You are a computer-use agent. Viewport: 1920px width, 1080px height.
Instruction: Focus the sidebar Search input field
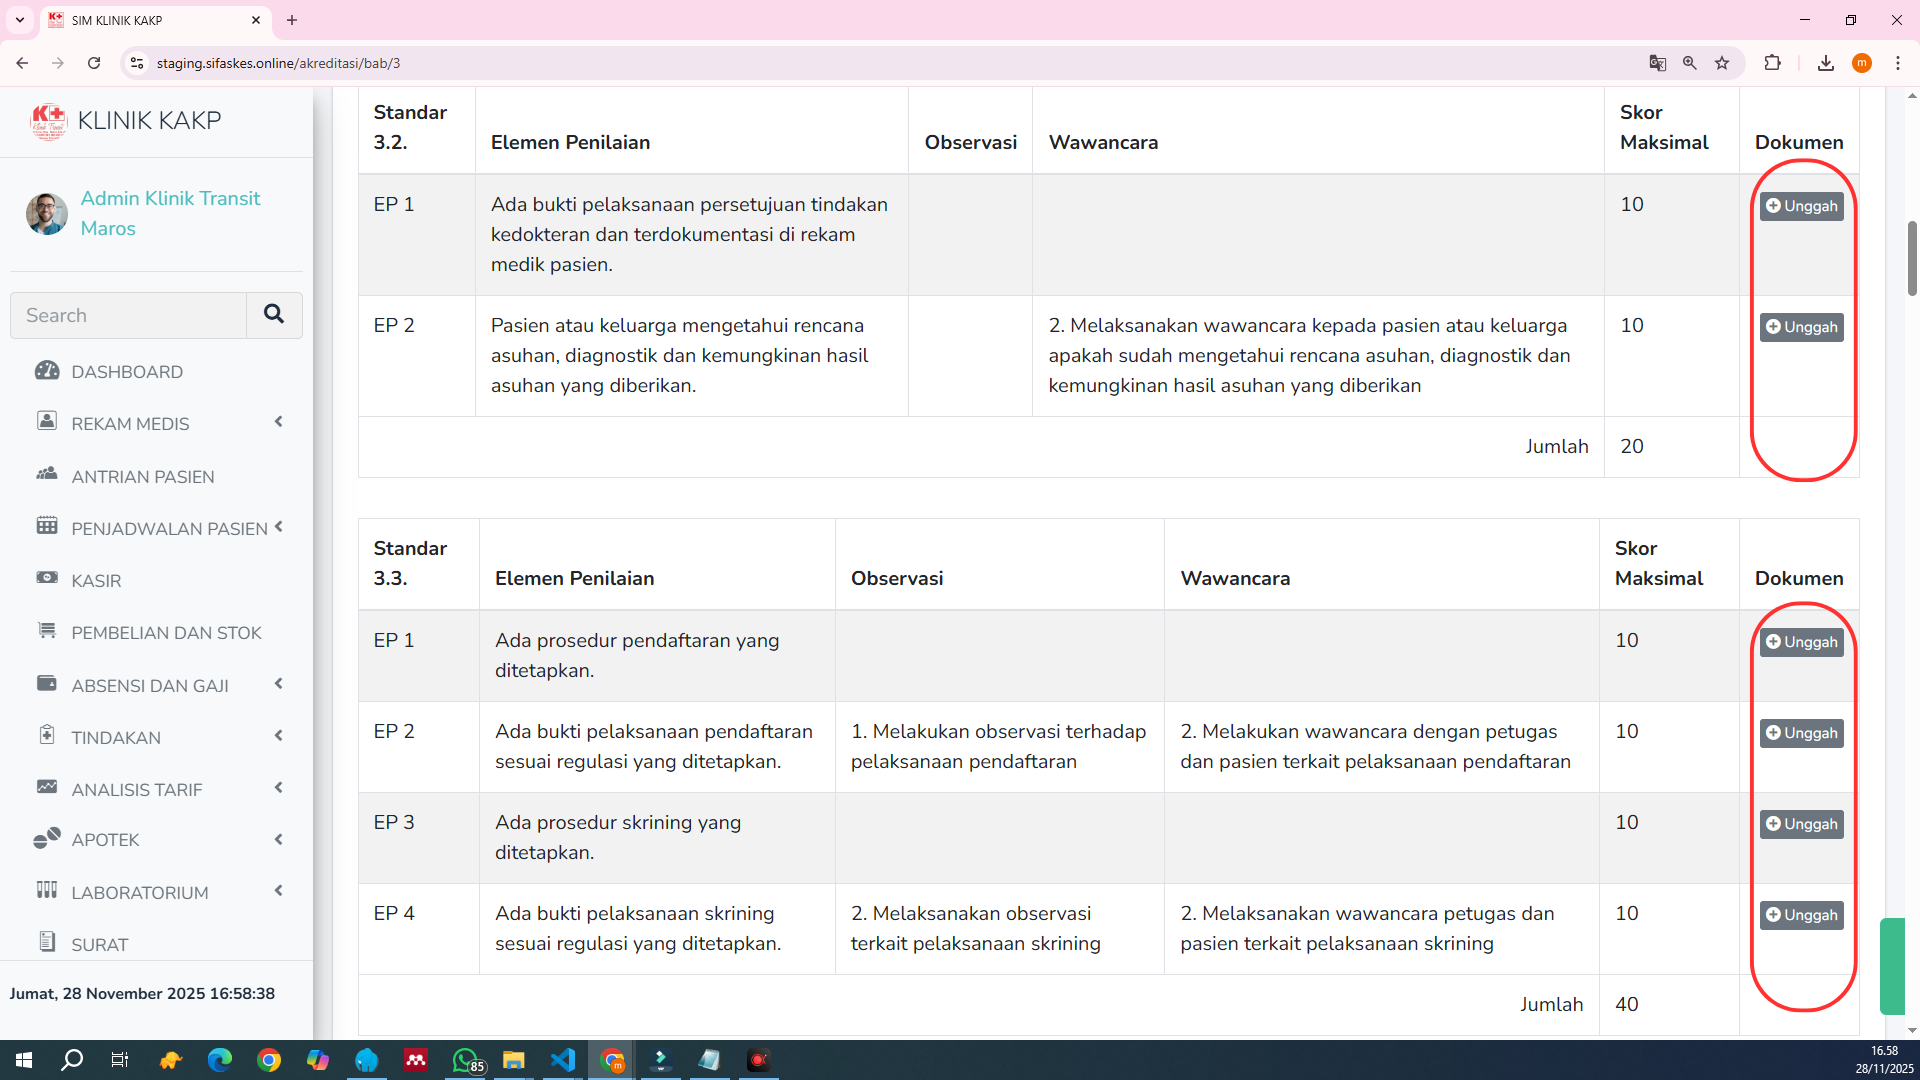pos(129,315)
